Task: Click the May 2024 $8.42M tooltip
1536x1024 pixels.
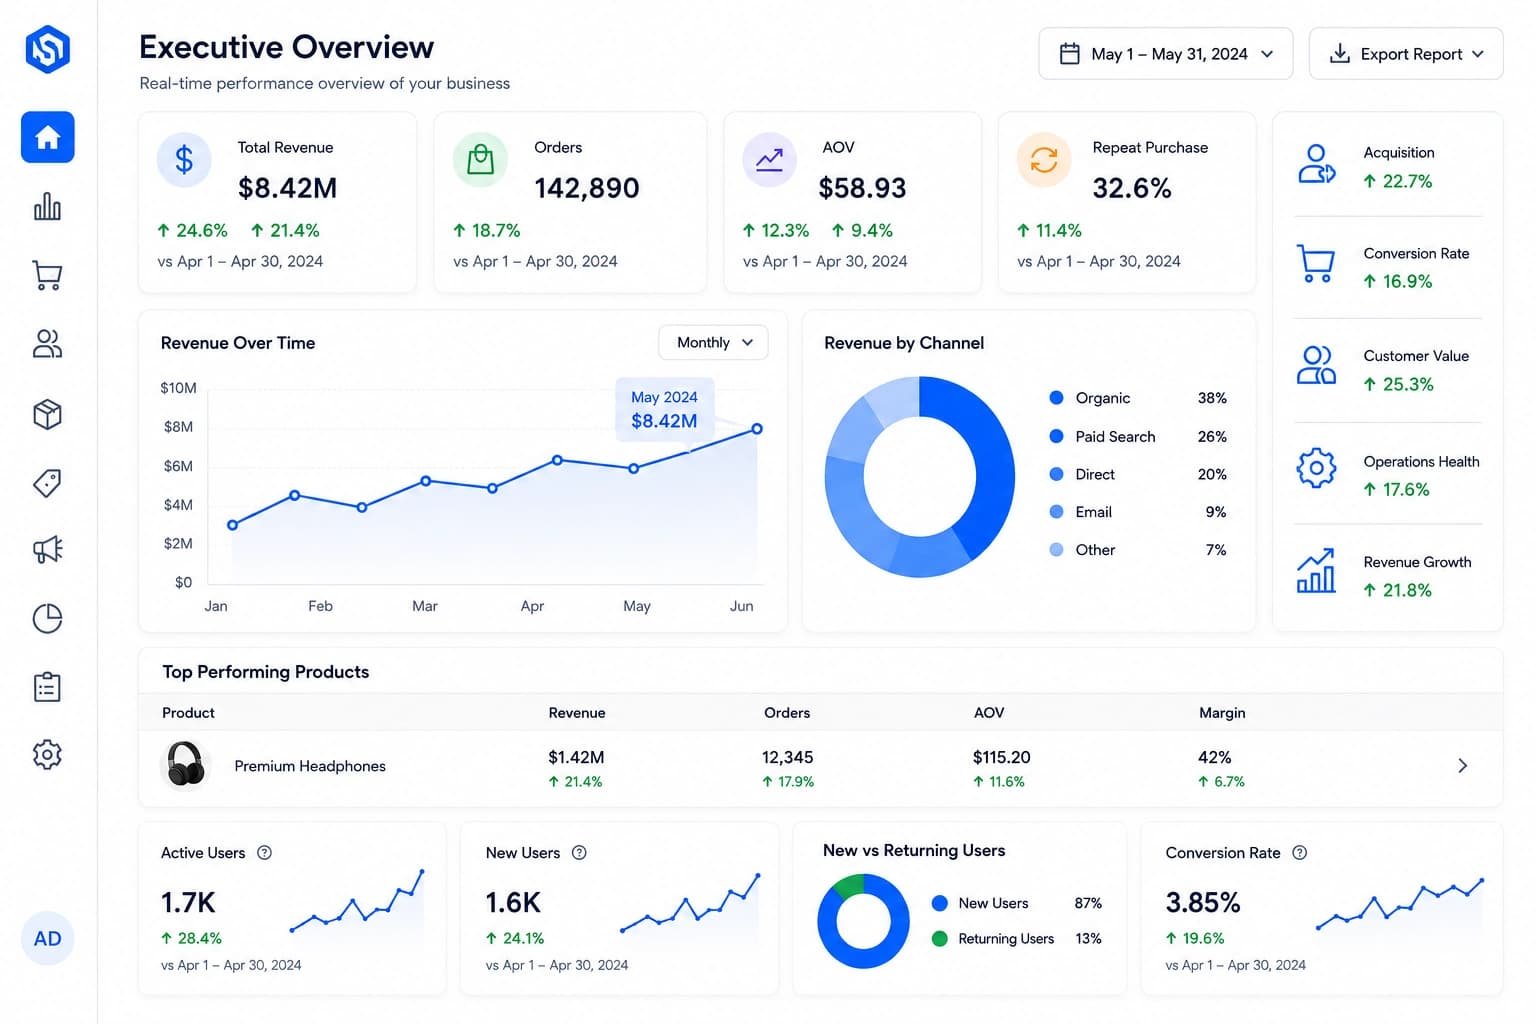Action: [664, 410]
